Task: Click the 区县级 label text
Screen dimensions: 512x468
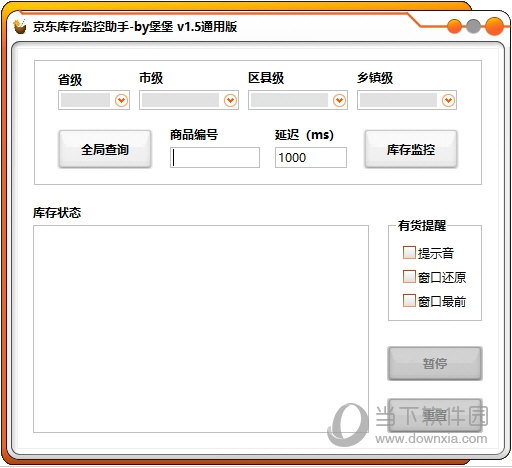Action: (x=266, y=78)
